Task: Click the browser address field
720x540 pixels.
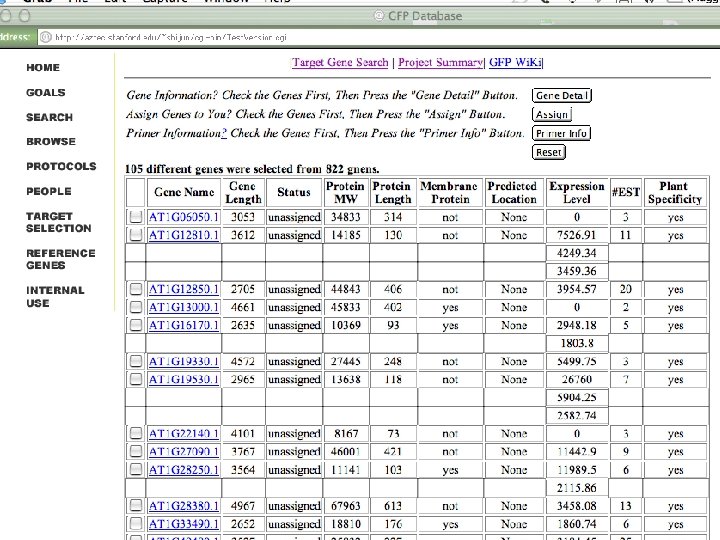Action: pyautogui.click(x=377, y=37)
